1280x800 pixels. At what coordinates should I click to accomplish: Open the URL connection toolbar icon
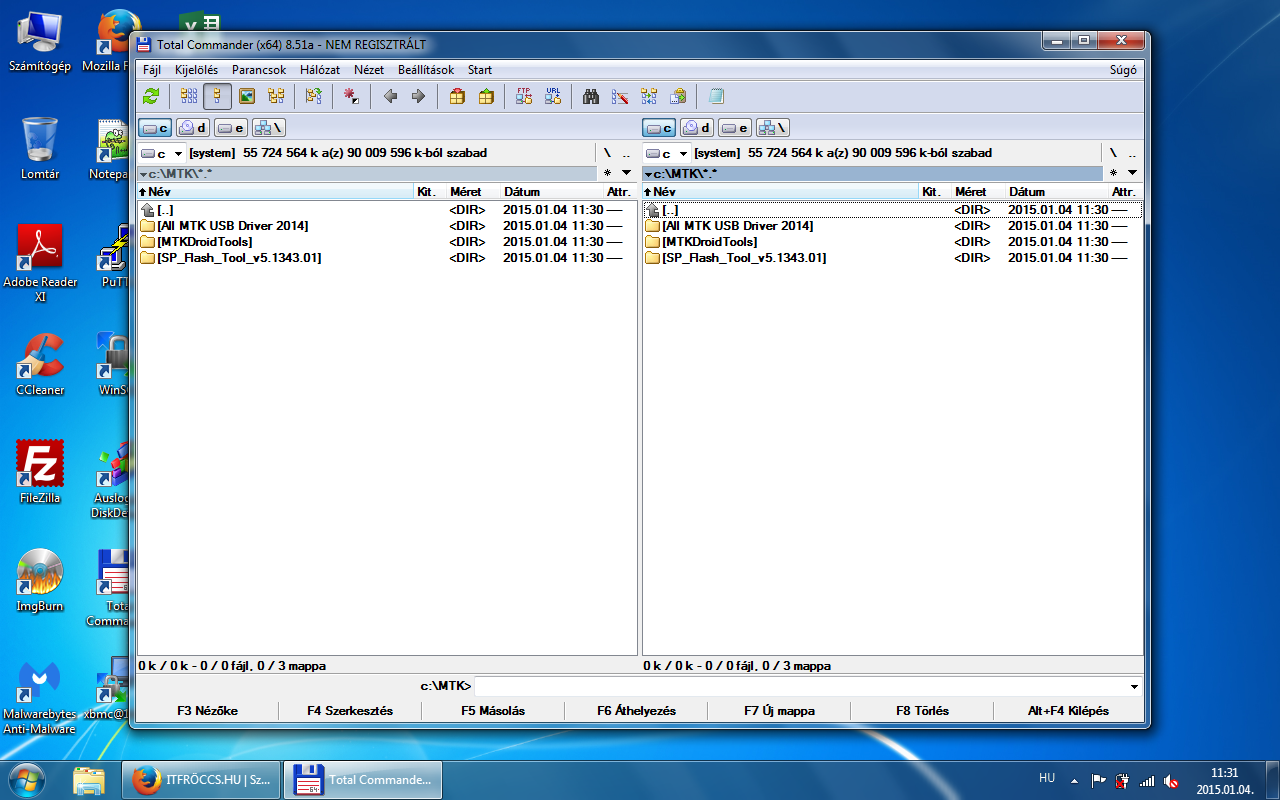click(x=553, y=96)
